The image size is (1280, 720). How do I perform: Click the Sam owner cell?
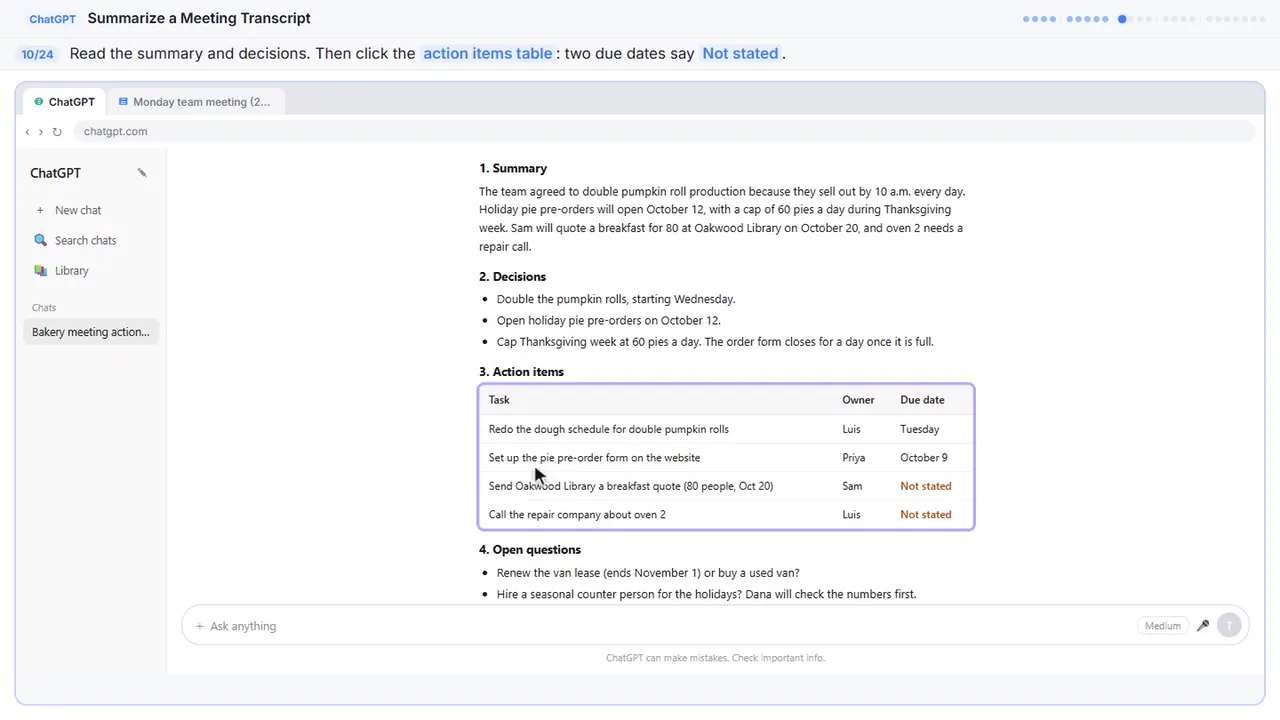coord(852,486)
